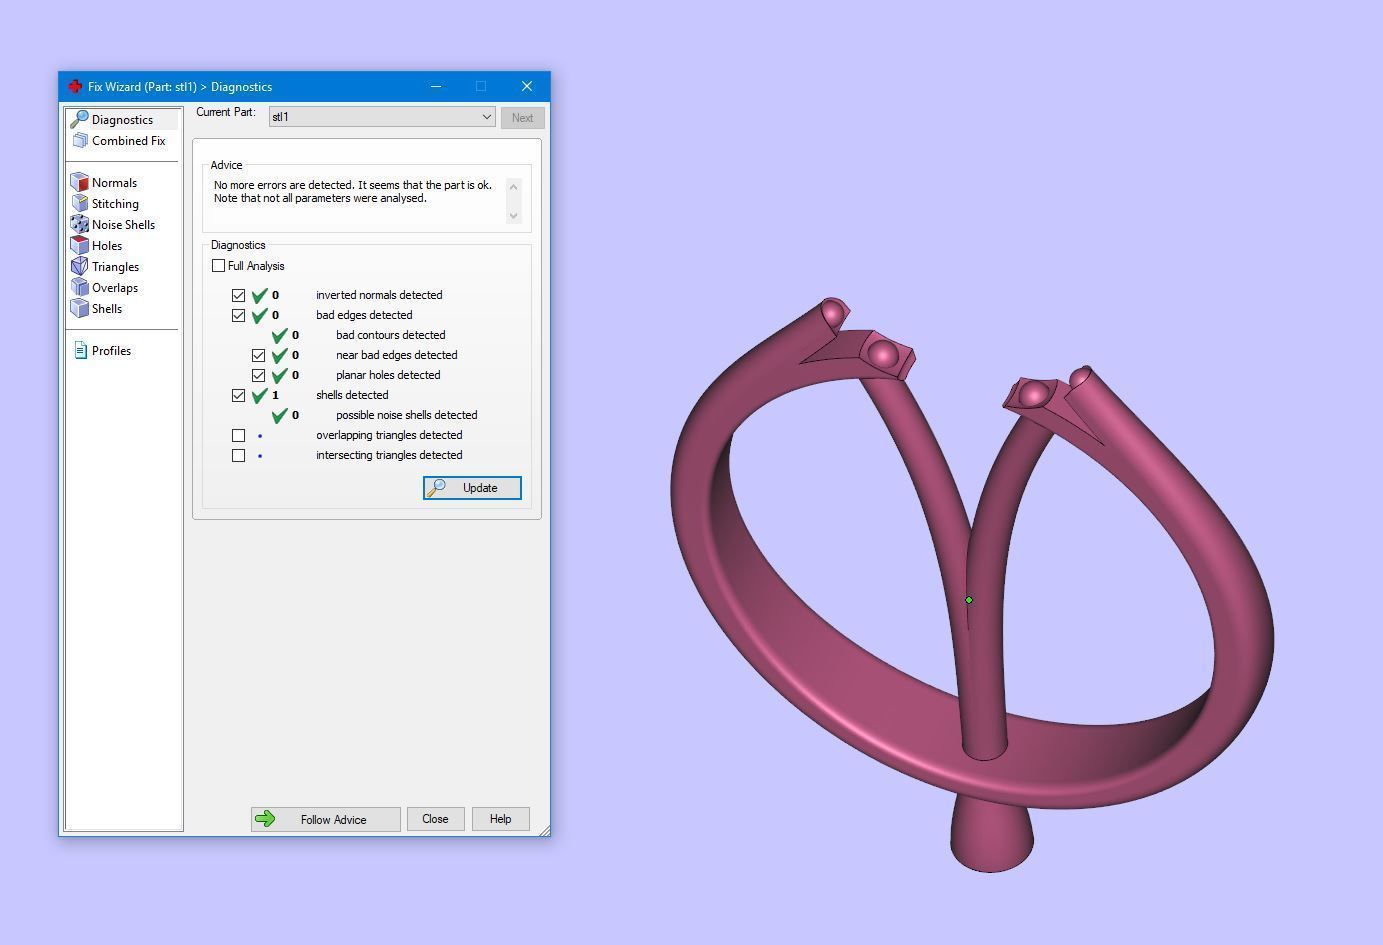This screenshot has height=945, width=1383.
Task: Click the red cross Fix Wizard title icon
Action: [75, 86]
